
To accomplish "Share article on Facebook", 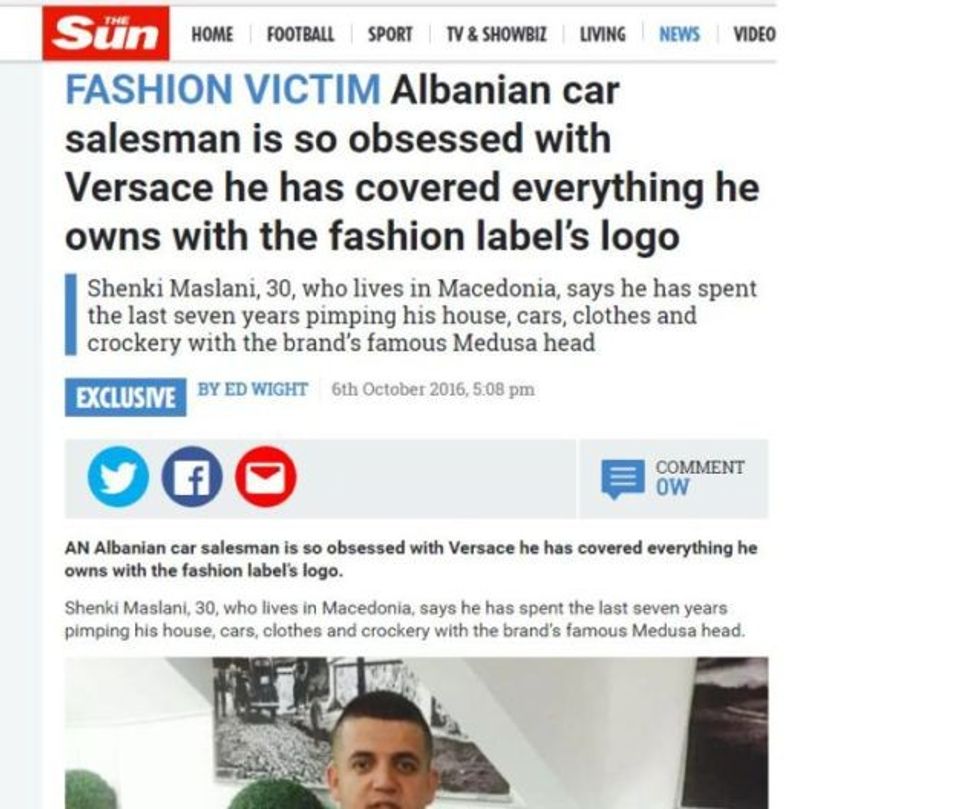I will 192,476.
